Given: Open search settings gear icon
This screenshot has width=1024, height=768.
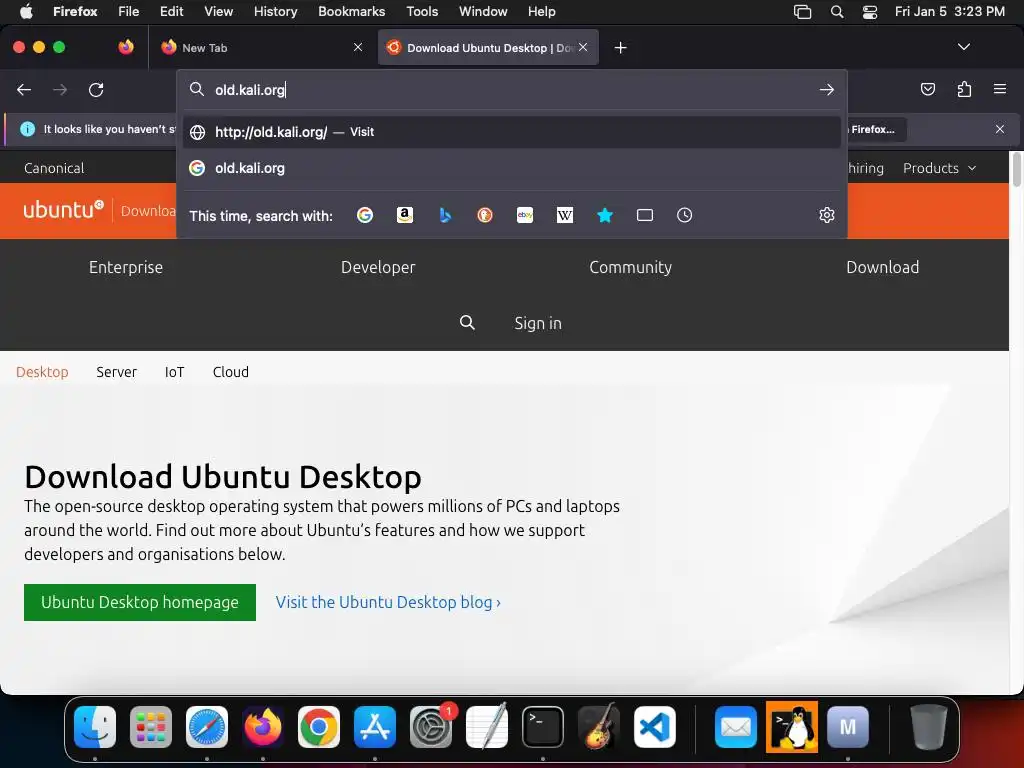Looking at the screenshot, I should [x=827, y=215].
